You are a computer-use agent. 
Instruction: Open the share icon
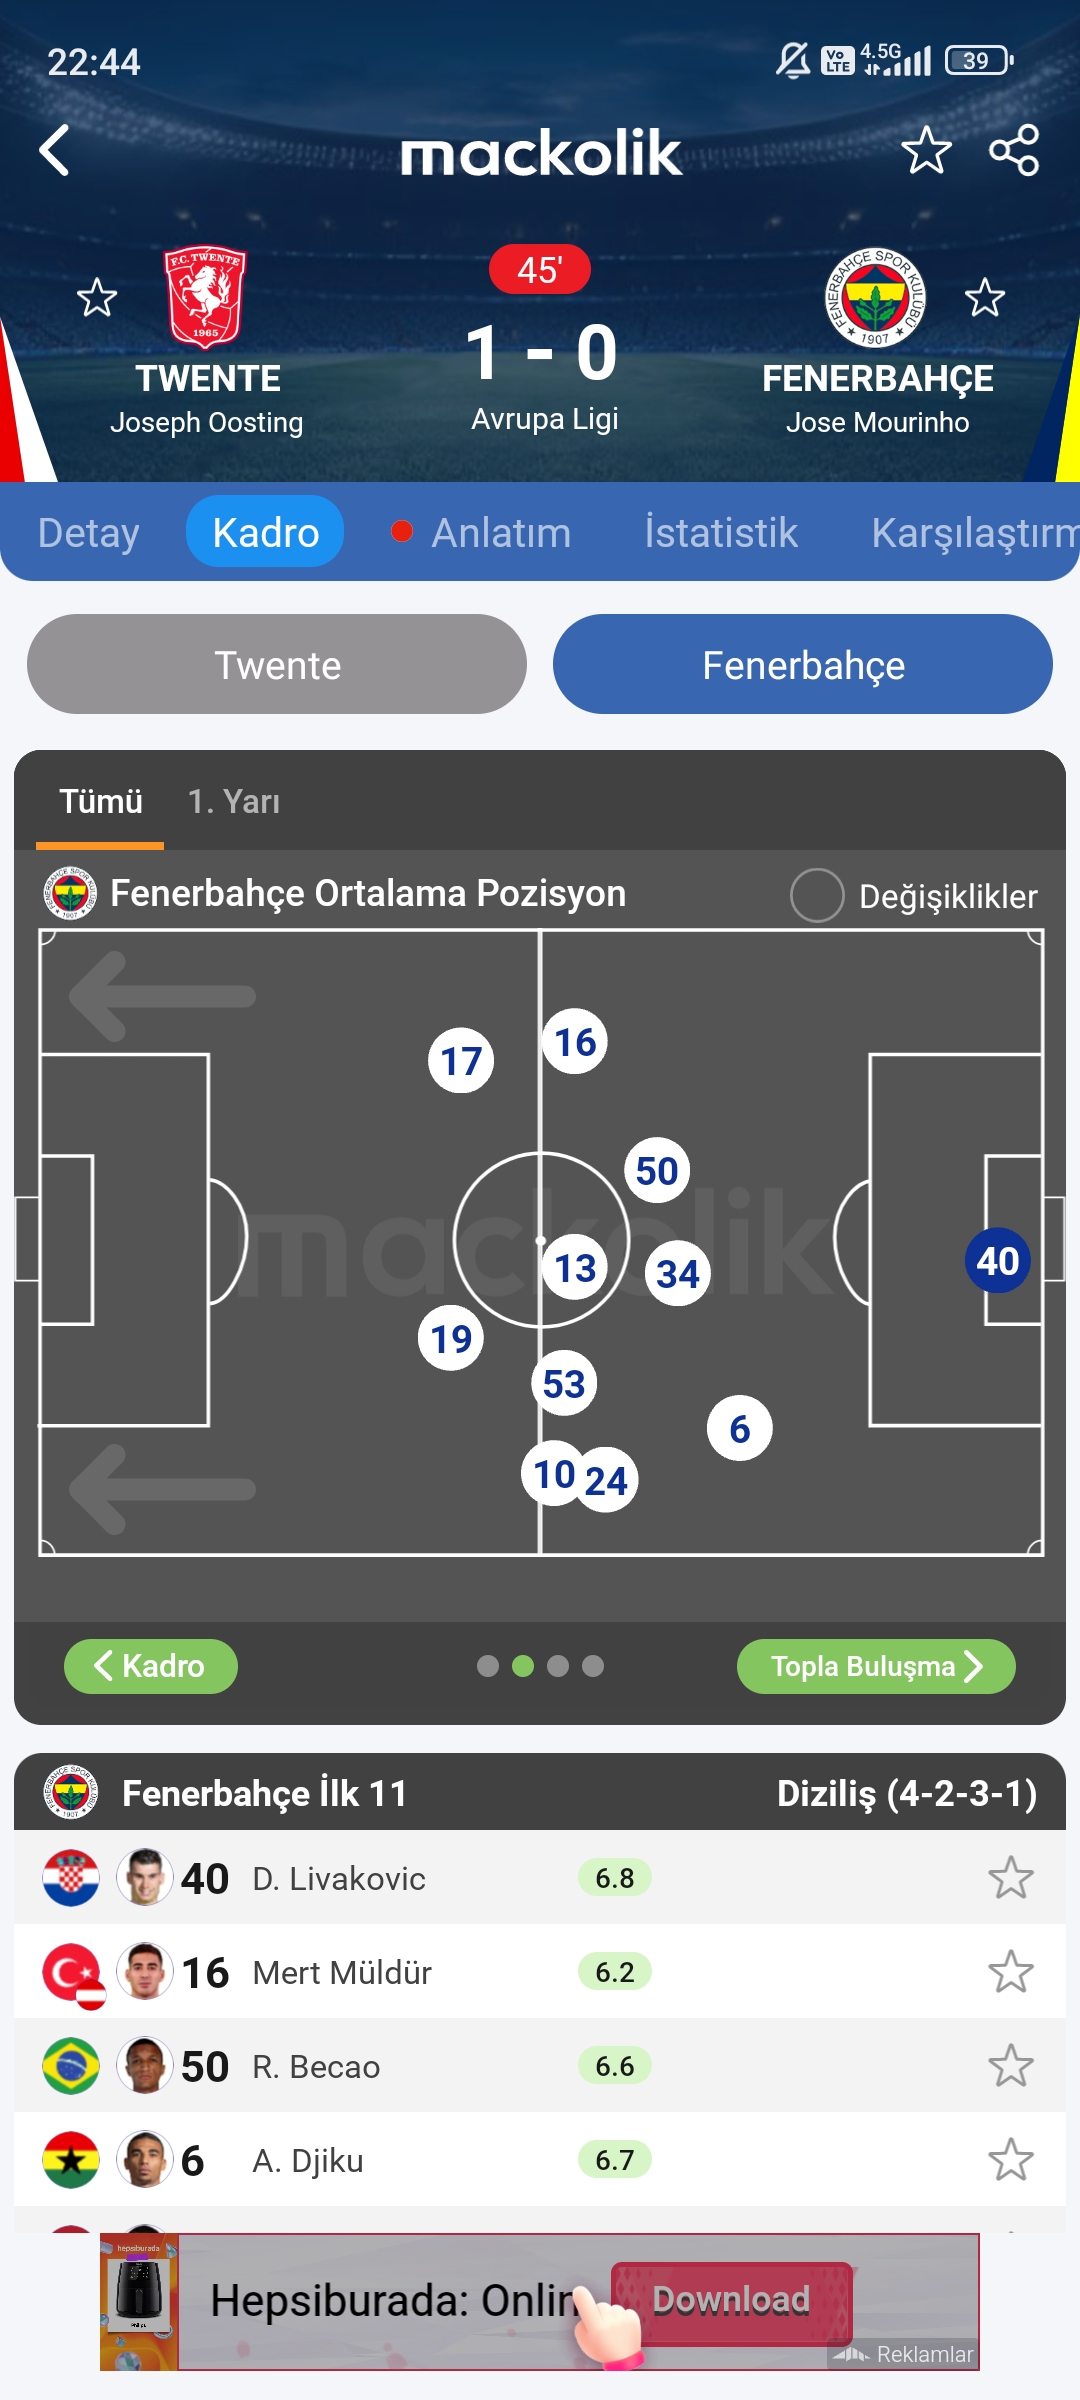click(1014, 151)
